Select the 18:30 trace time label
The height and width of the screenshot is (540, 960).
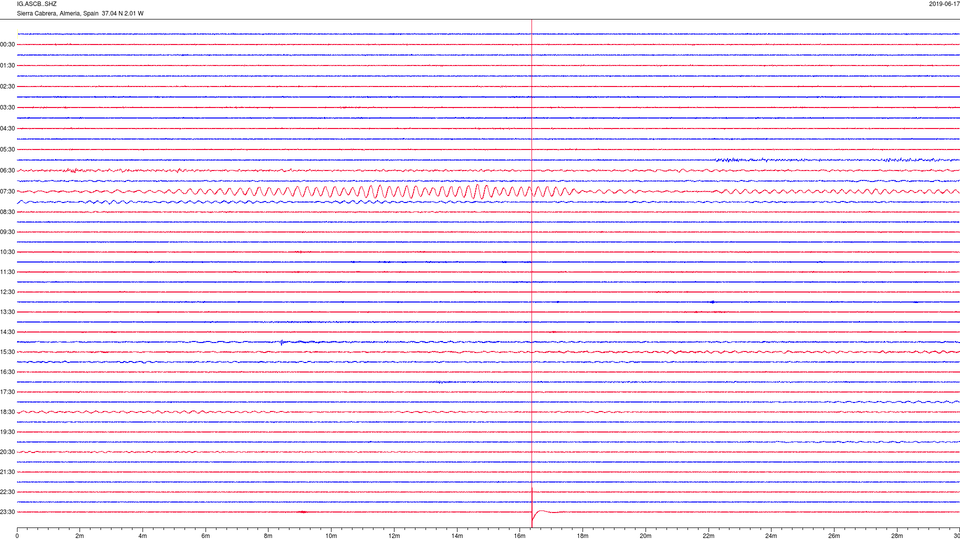tap(7, 412)
